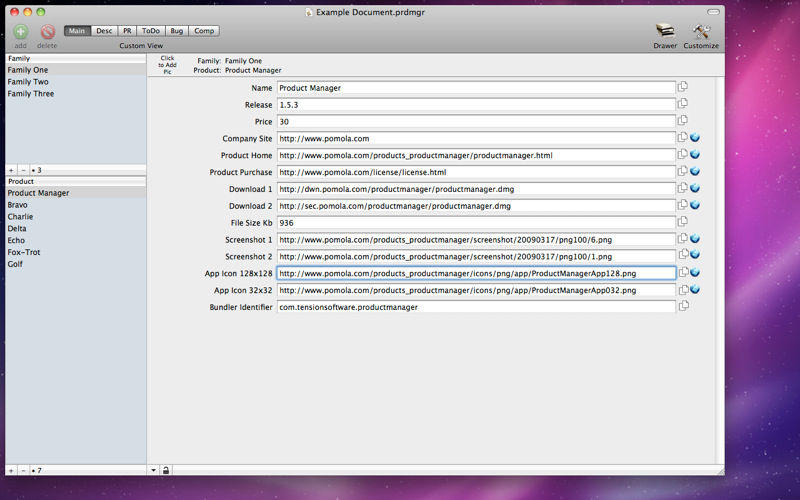Viewport: 800px width, 500px height.
Task: Open App Icon 32x32 link globe icon
Action: [695, 289]
